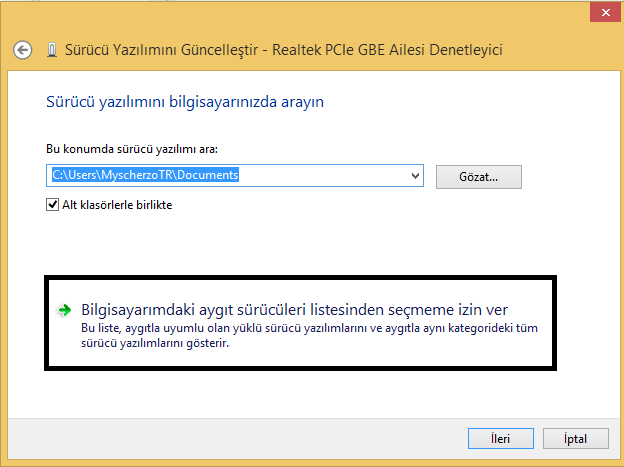Uncheck the Alt klasörlerle birlikte checkbox

53,205
